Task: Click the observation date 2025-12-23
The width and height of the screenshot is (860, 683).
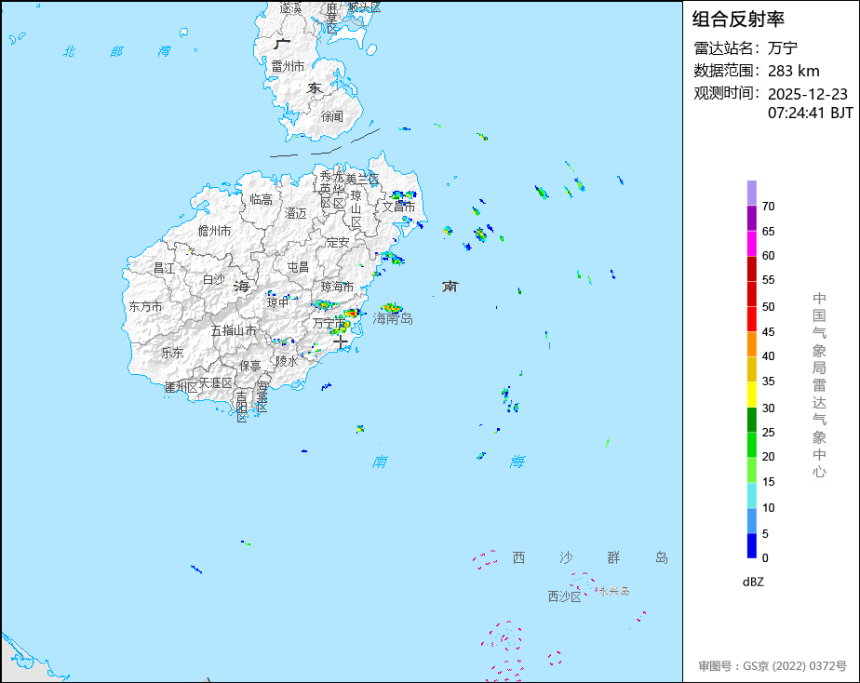Action: [807, 94]
